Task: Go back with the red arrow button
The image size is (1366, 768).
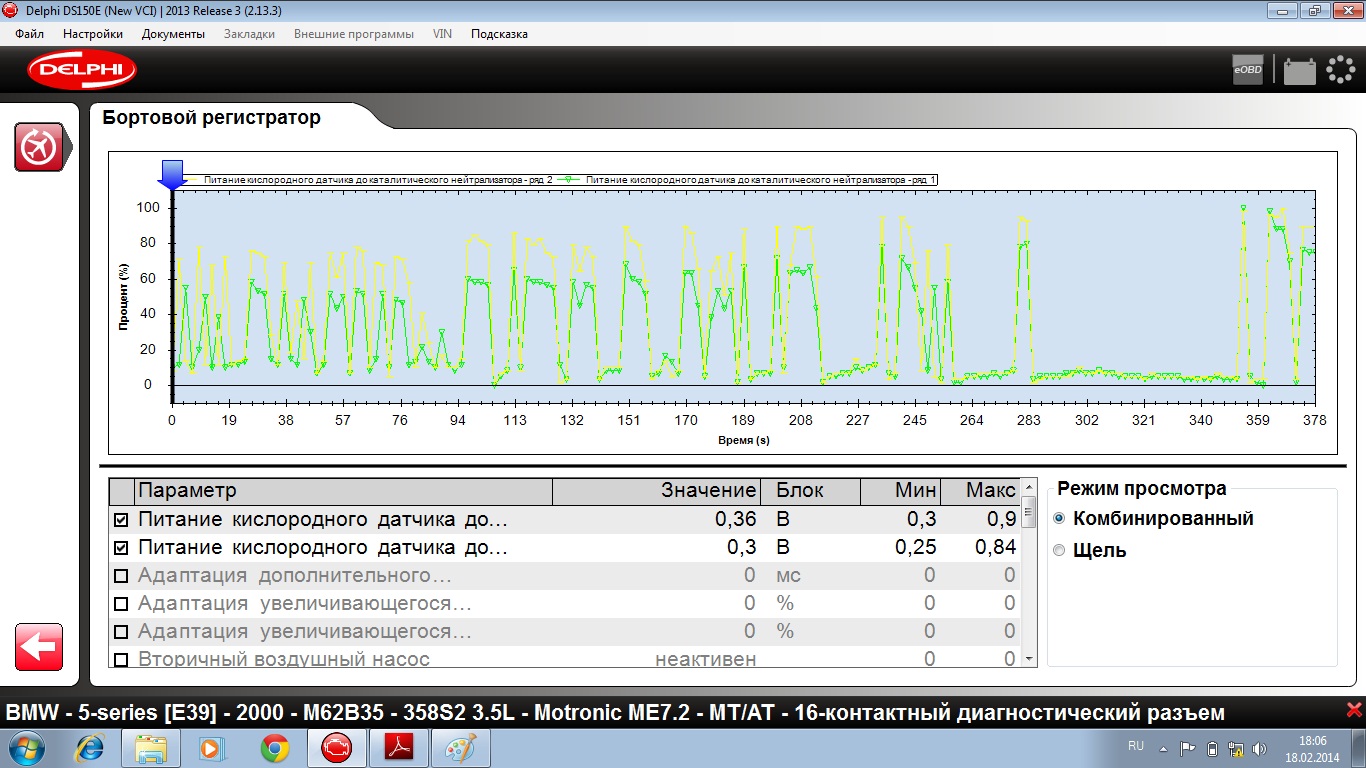Action: point(39,647)
